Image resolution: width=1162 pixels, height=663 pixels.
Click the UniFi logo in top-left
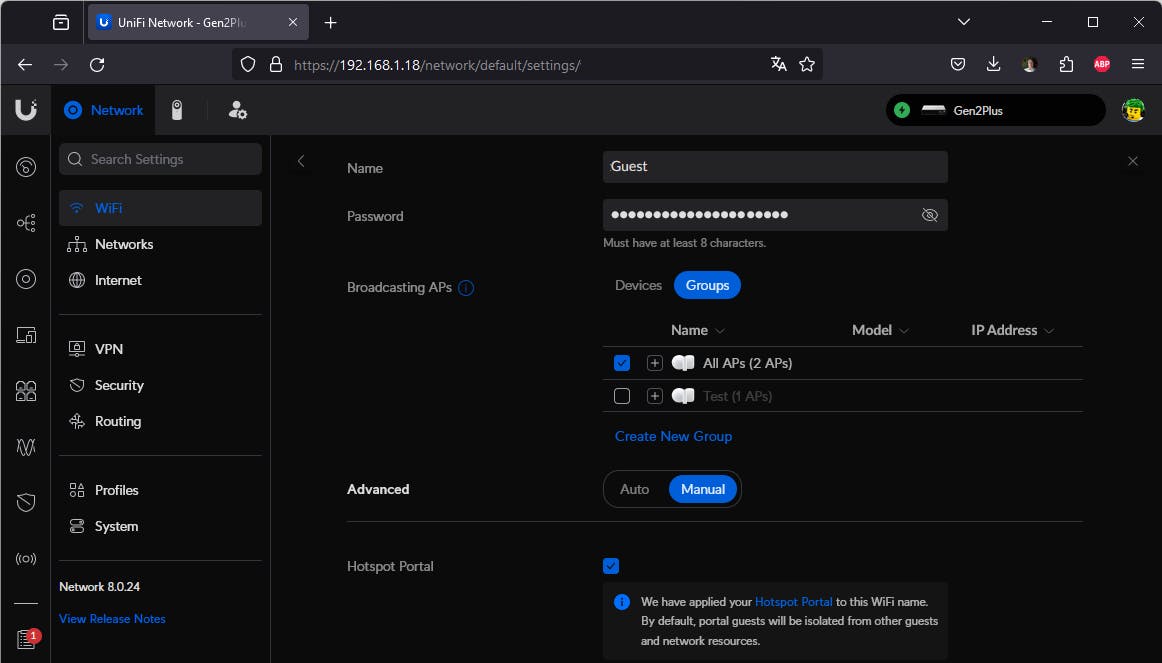coord(26,110)
